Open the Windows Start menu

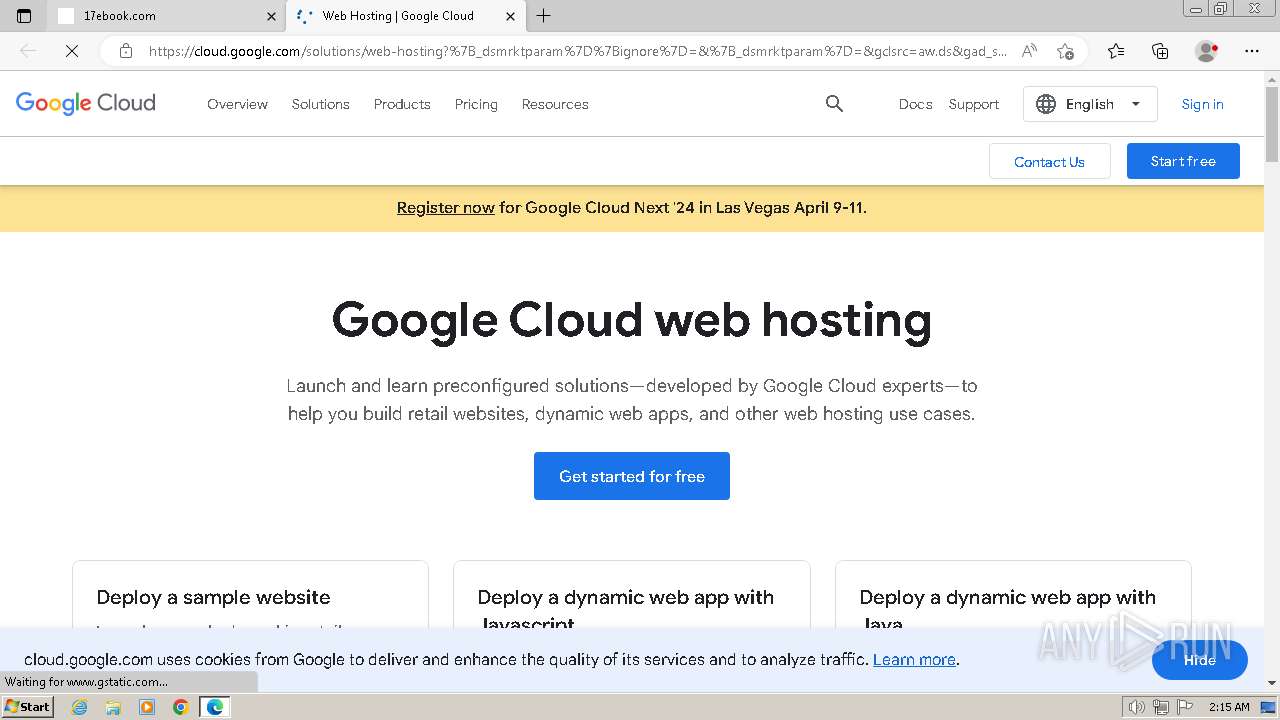(x=28, y=707)
